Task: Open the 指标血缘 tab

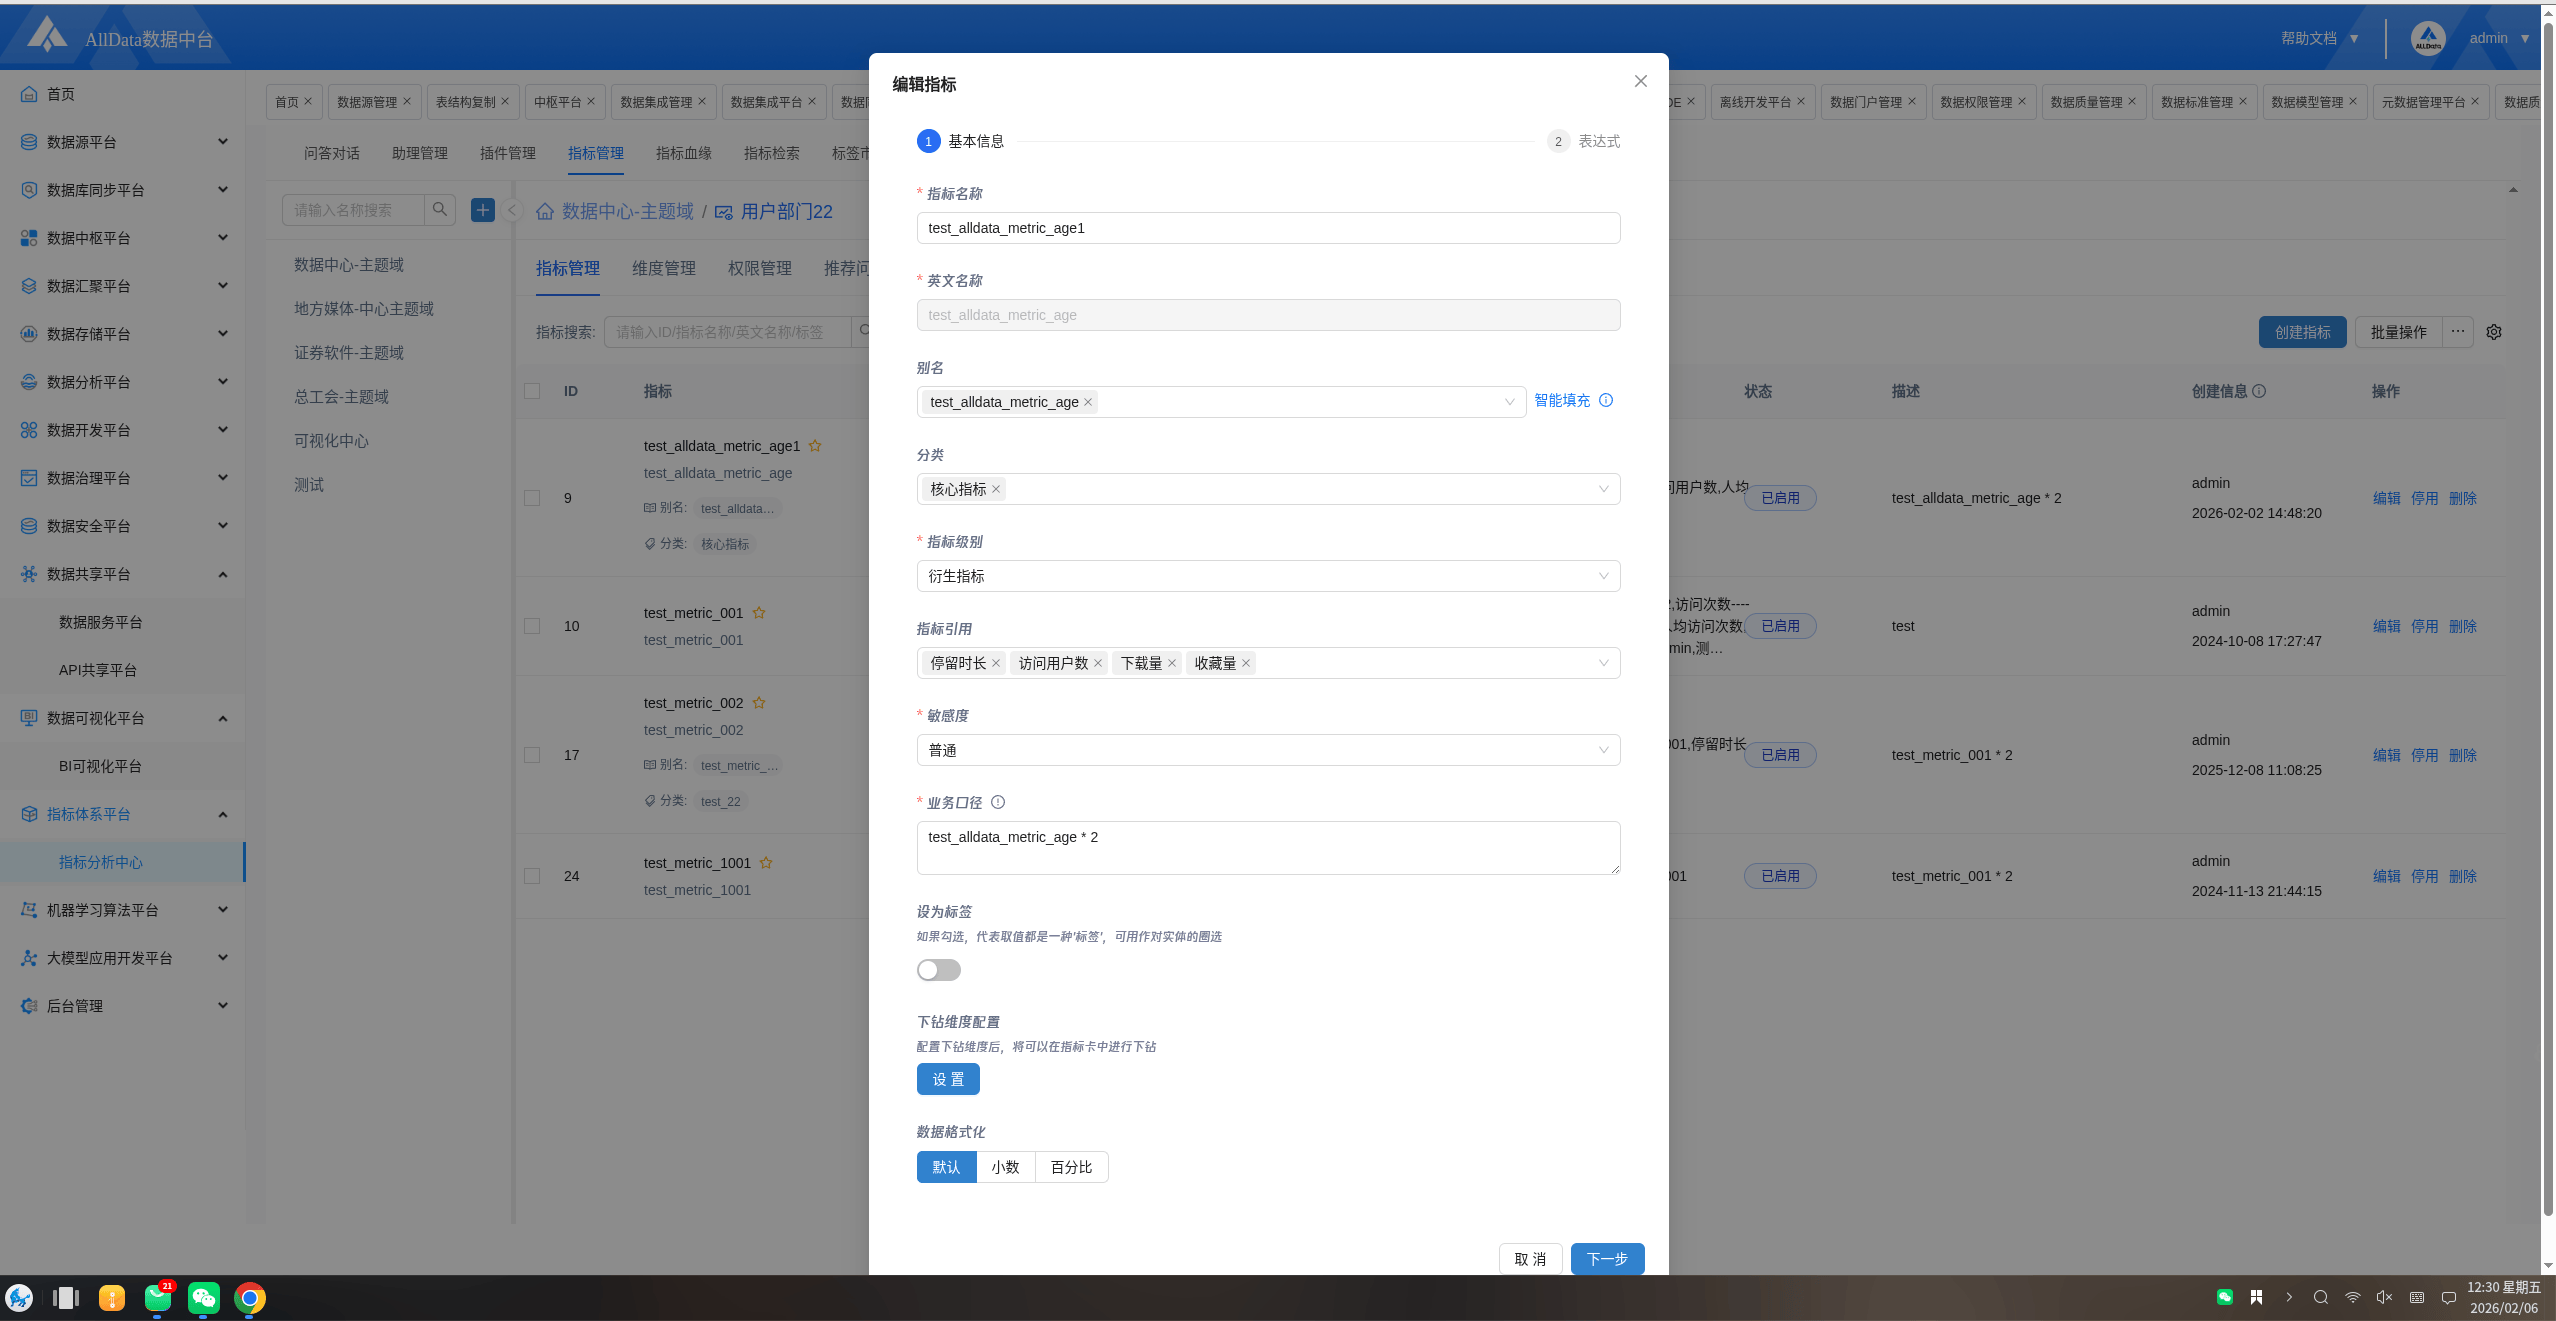Action: (684, 153)
